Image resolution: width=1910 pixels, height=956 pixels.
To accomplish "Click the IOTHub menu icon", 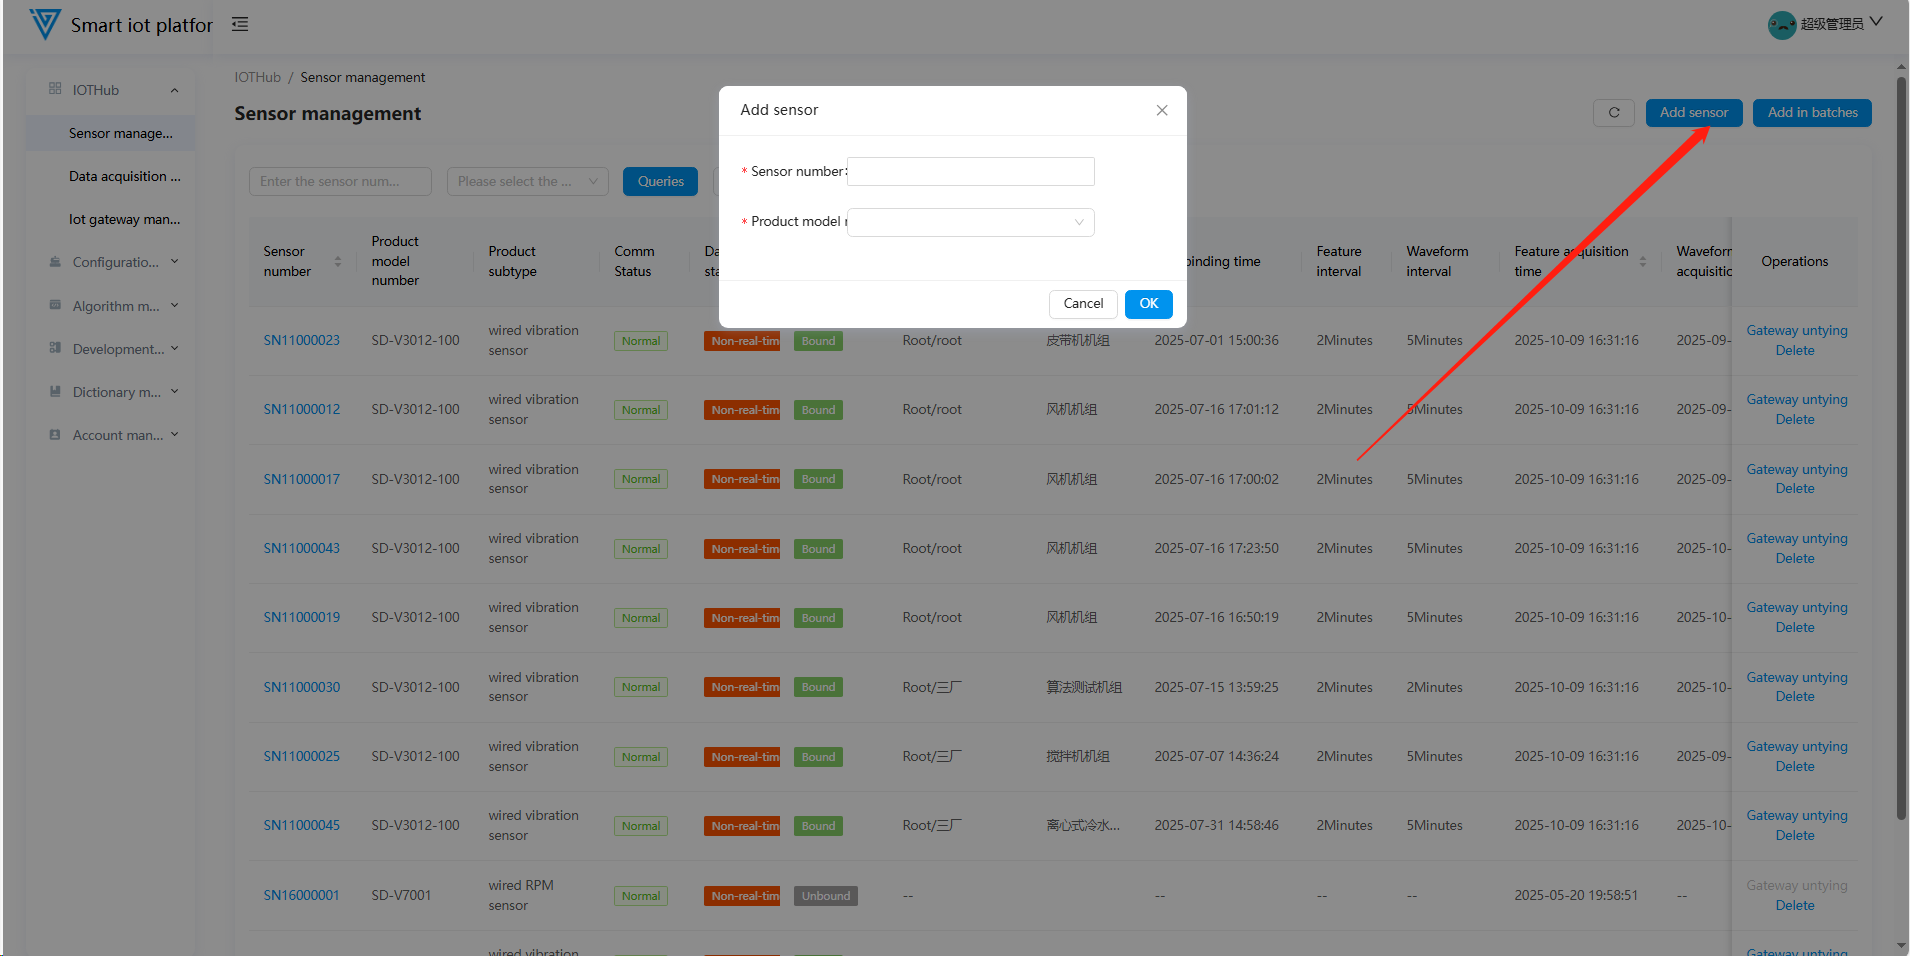I will (x=55, y=89).
